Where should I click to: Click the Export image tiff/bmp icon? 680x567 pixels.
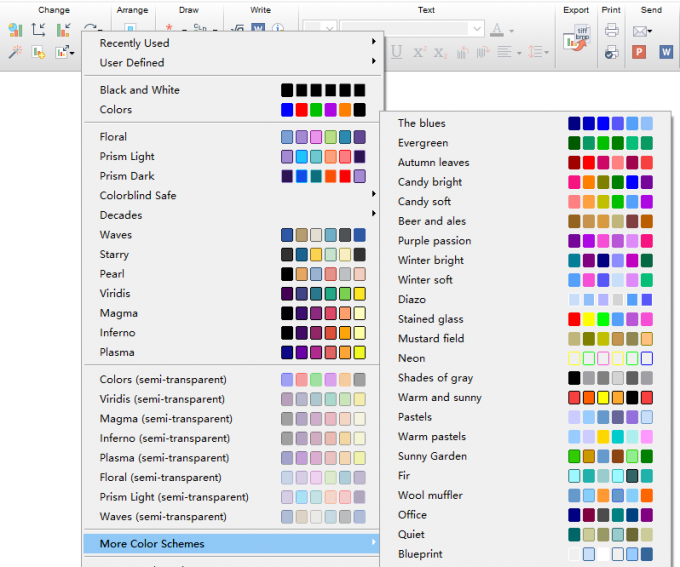[x=576, y=39]
